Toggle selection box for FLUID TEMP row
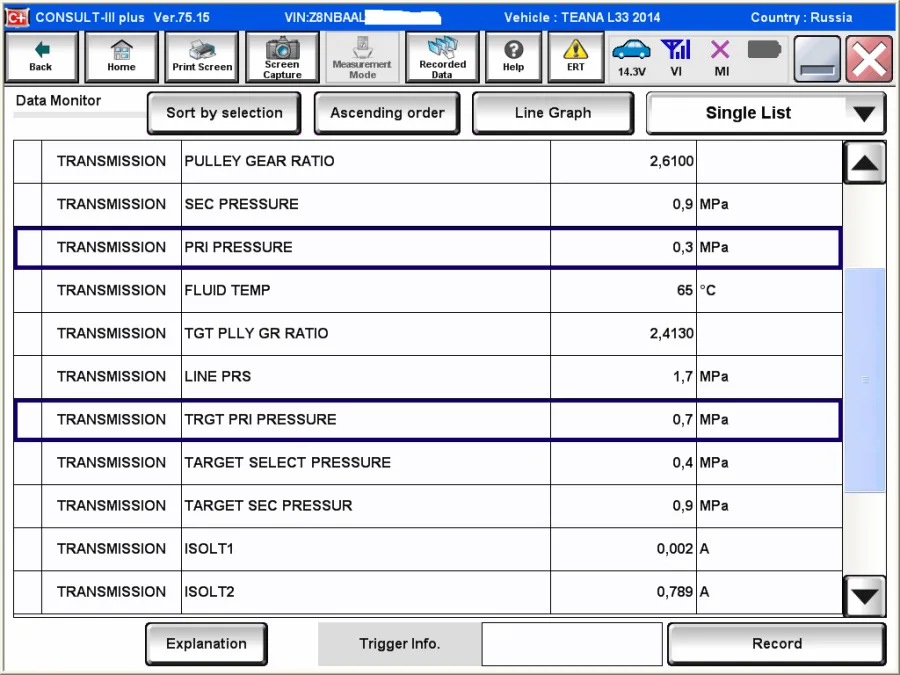Viewport: 900px width, 675px height. tap(28, 290)
